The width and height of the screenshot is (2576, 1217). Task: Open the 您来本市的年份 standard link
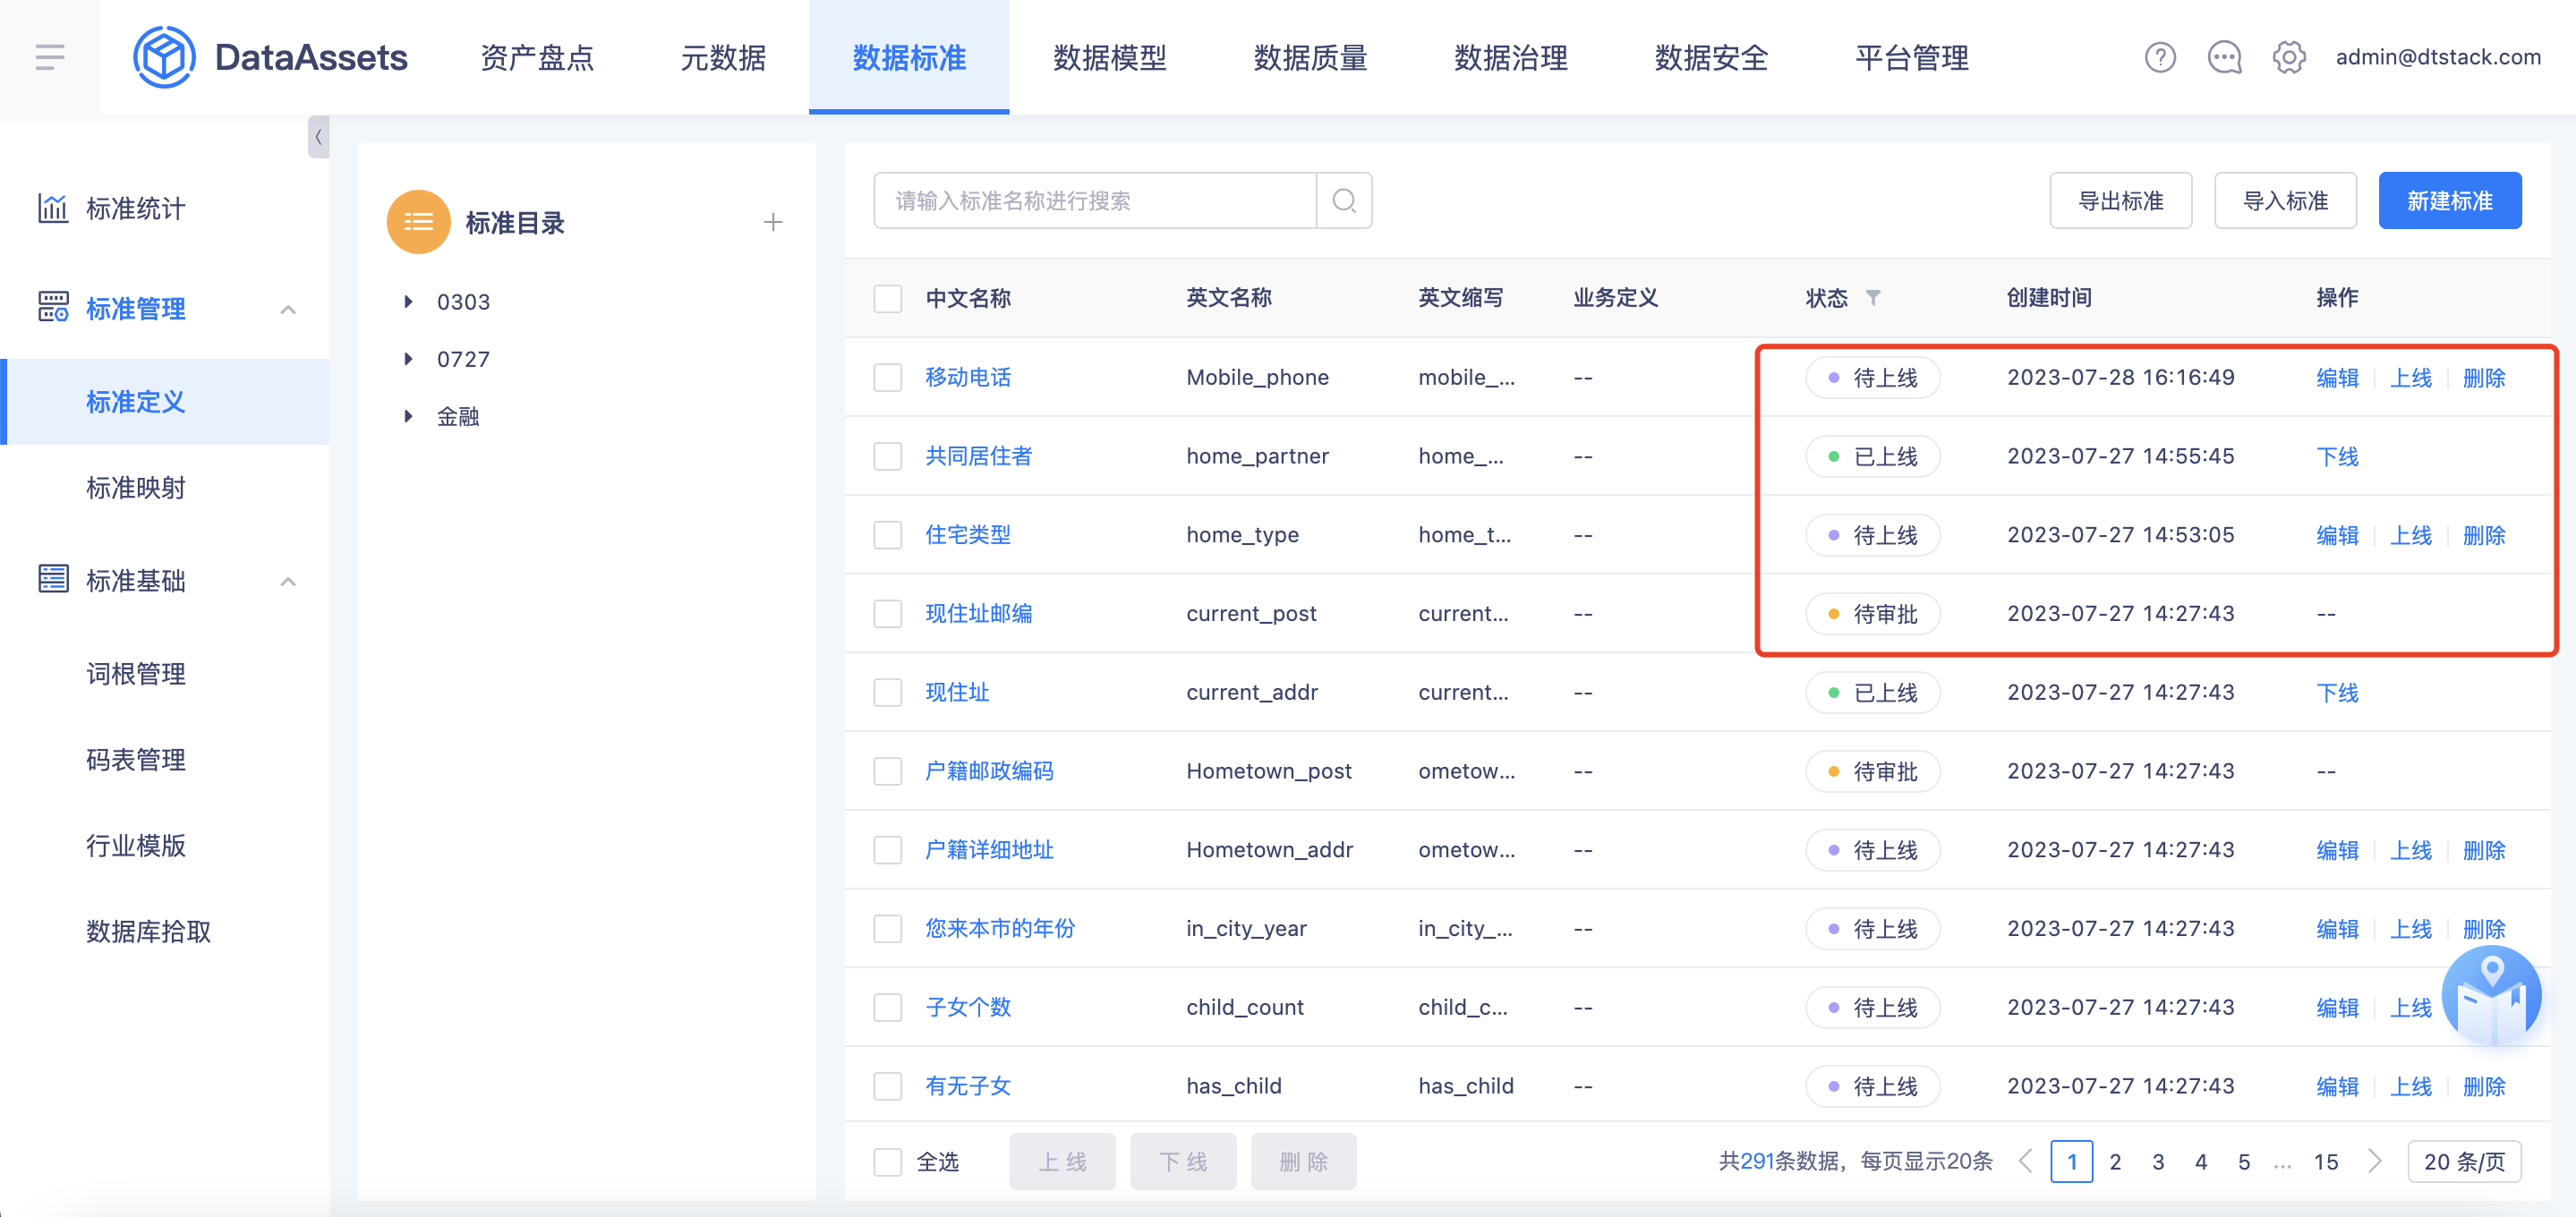coord(1000,928)
